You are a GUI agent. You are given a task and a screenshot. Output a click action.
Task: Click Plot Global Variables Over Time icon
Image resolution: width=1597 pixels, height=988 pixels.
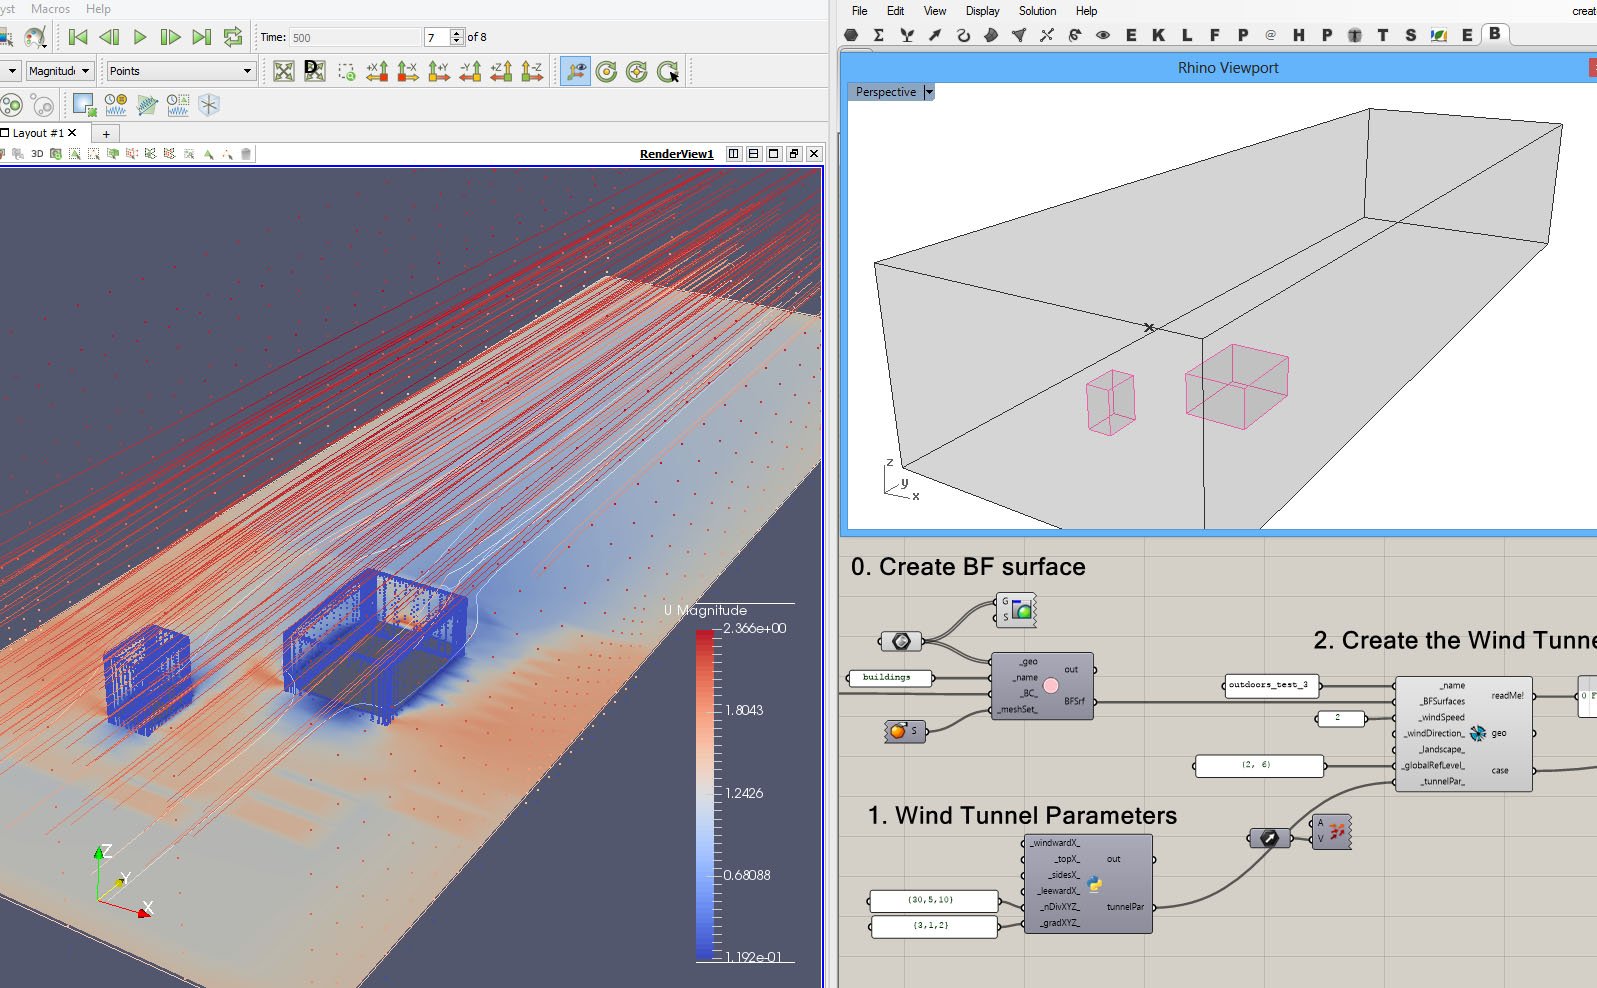pyautogui.click(x=115, y=105)
